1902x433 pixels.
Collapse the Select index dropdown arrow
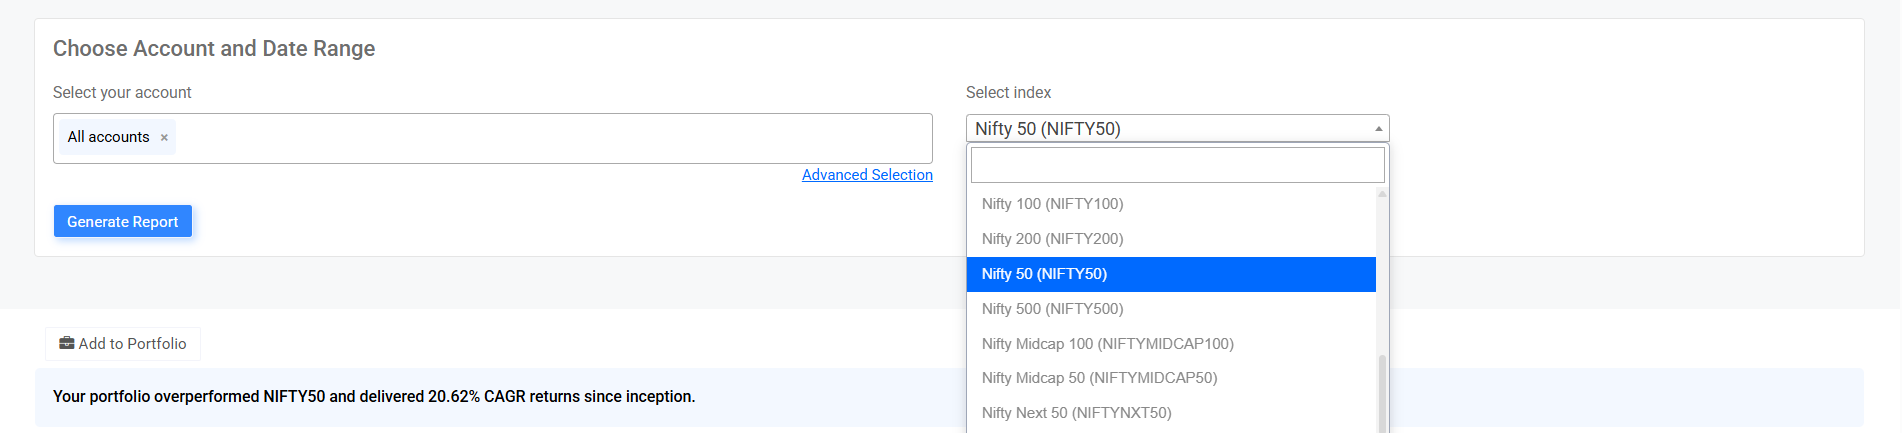1378,129
